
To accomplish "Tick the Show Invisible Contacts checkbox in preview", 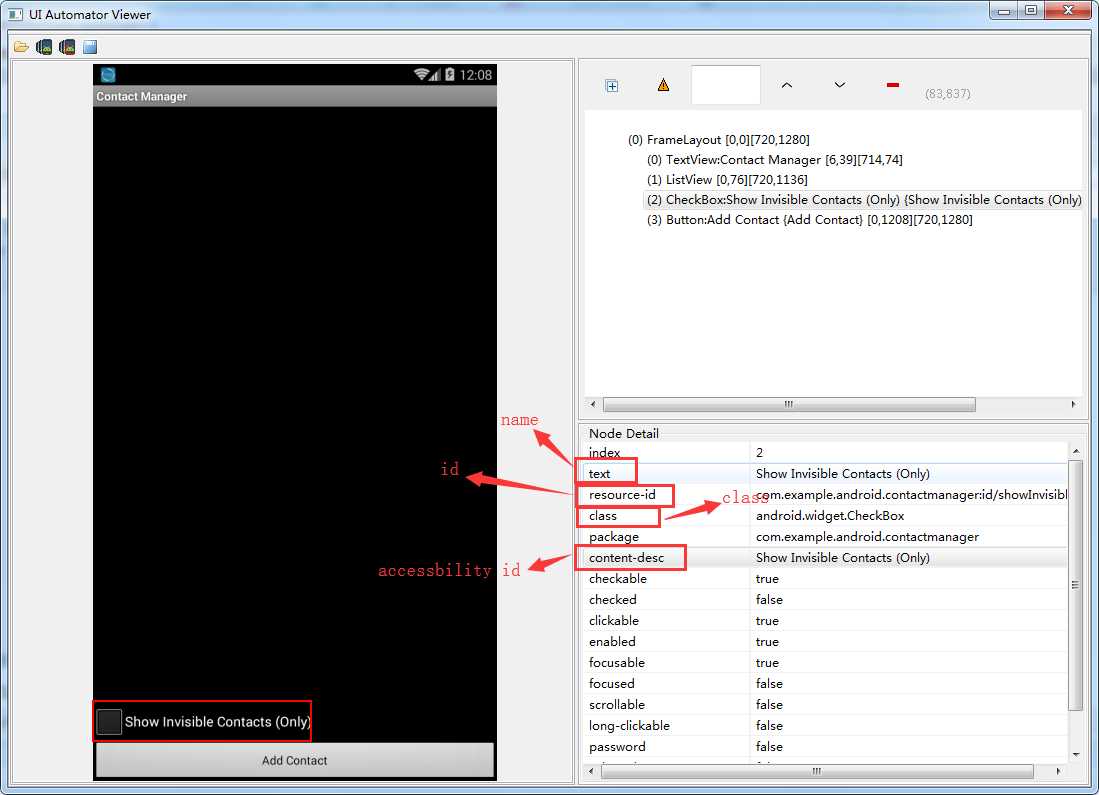I will click(109, 721).
